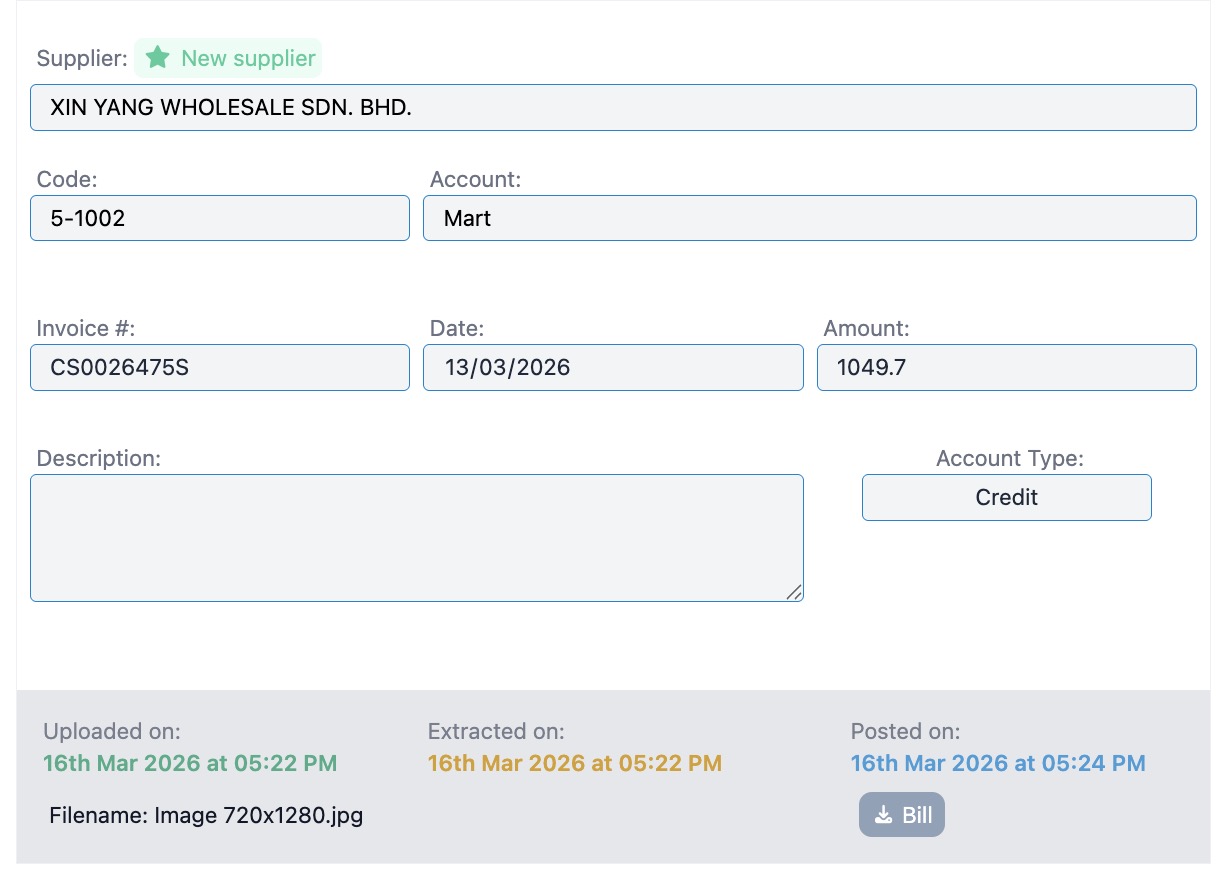Click the resize handle on the Description box
This screenshot has height=880, width=1224.
pos(795,592)
